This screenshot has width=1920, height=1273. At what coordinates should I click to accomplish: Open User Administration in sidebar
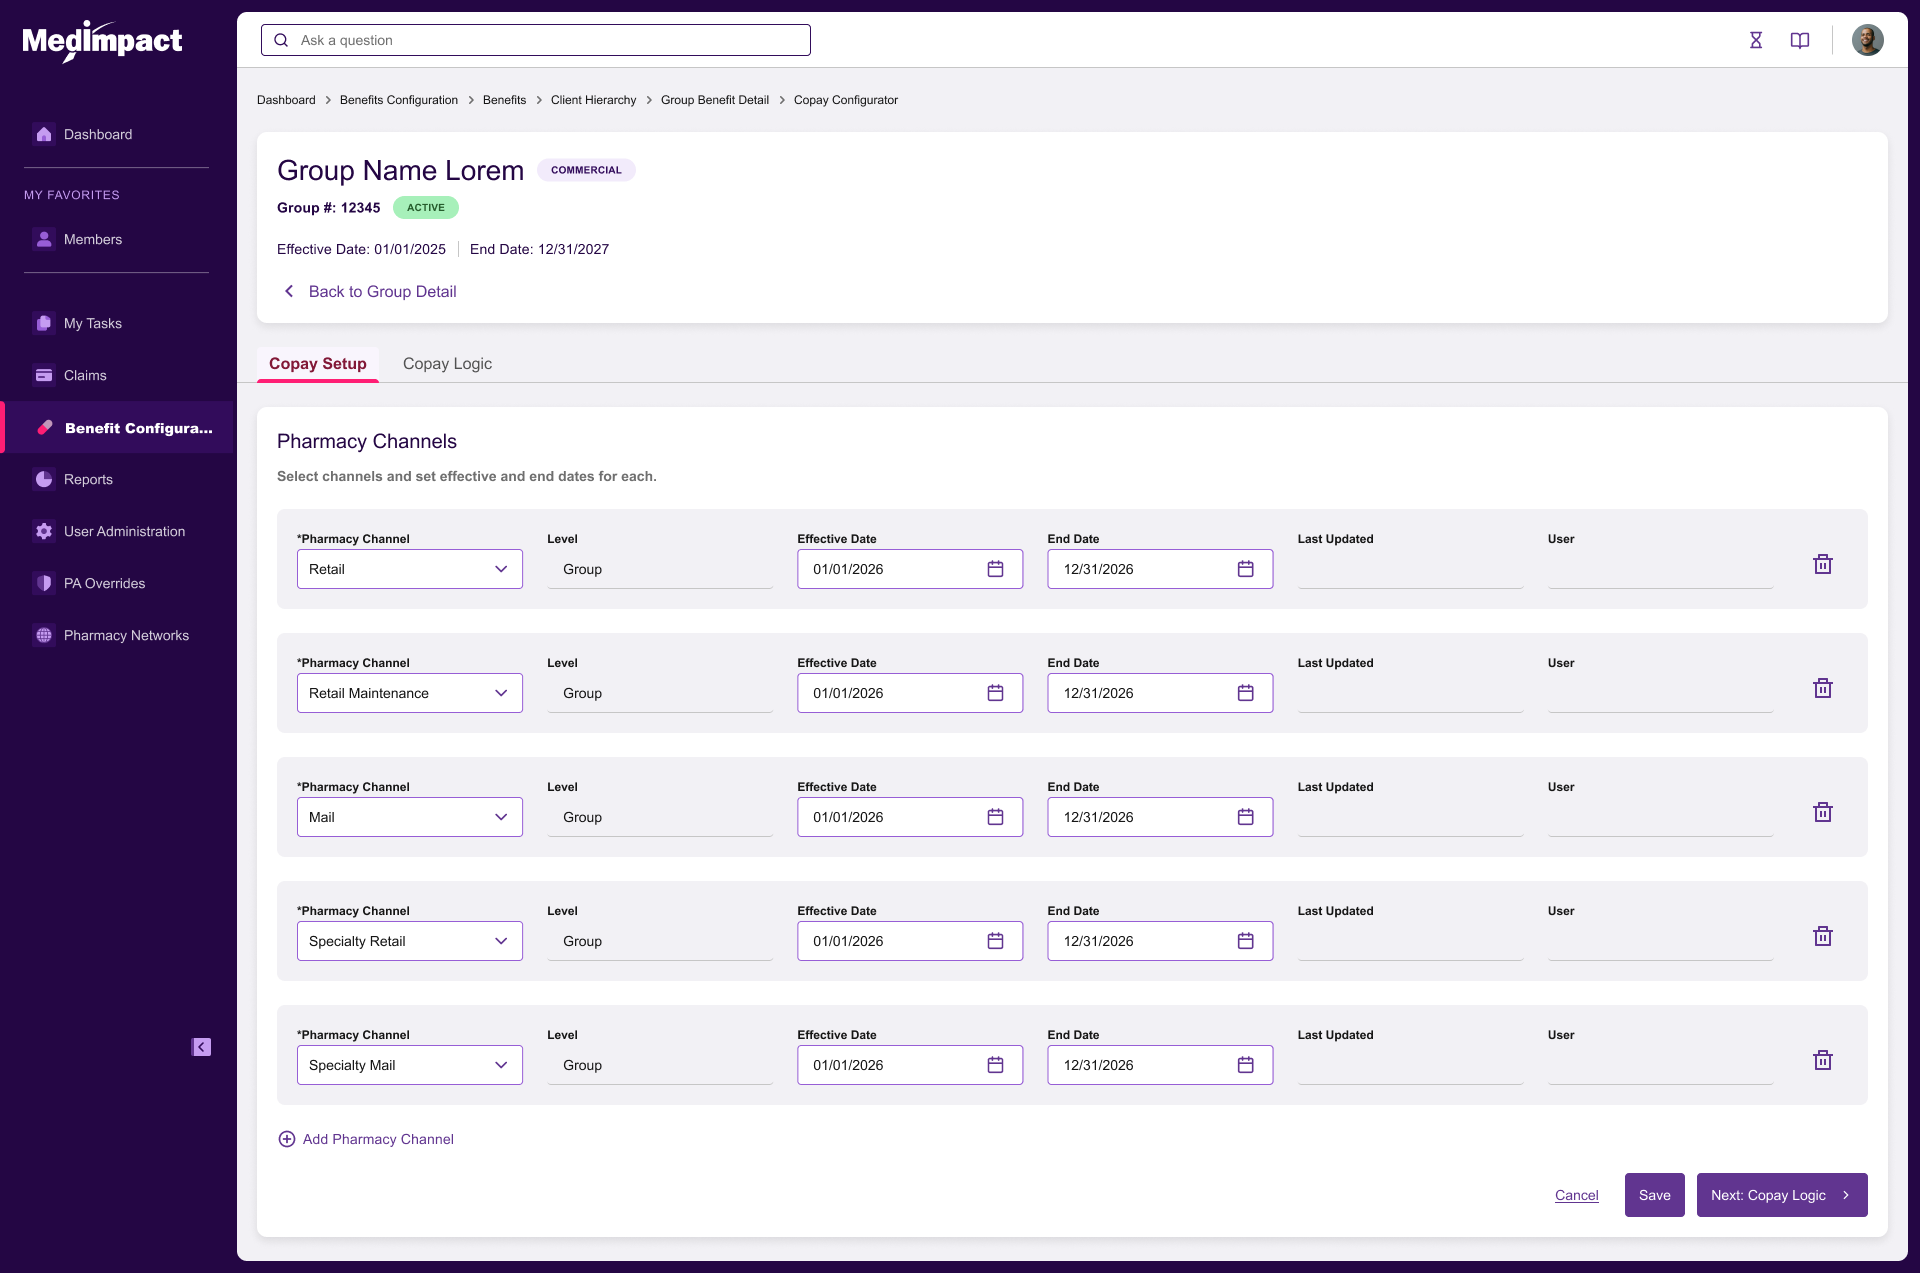(124, 531)
